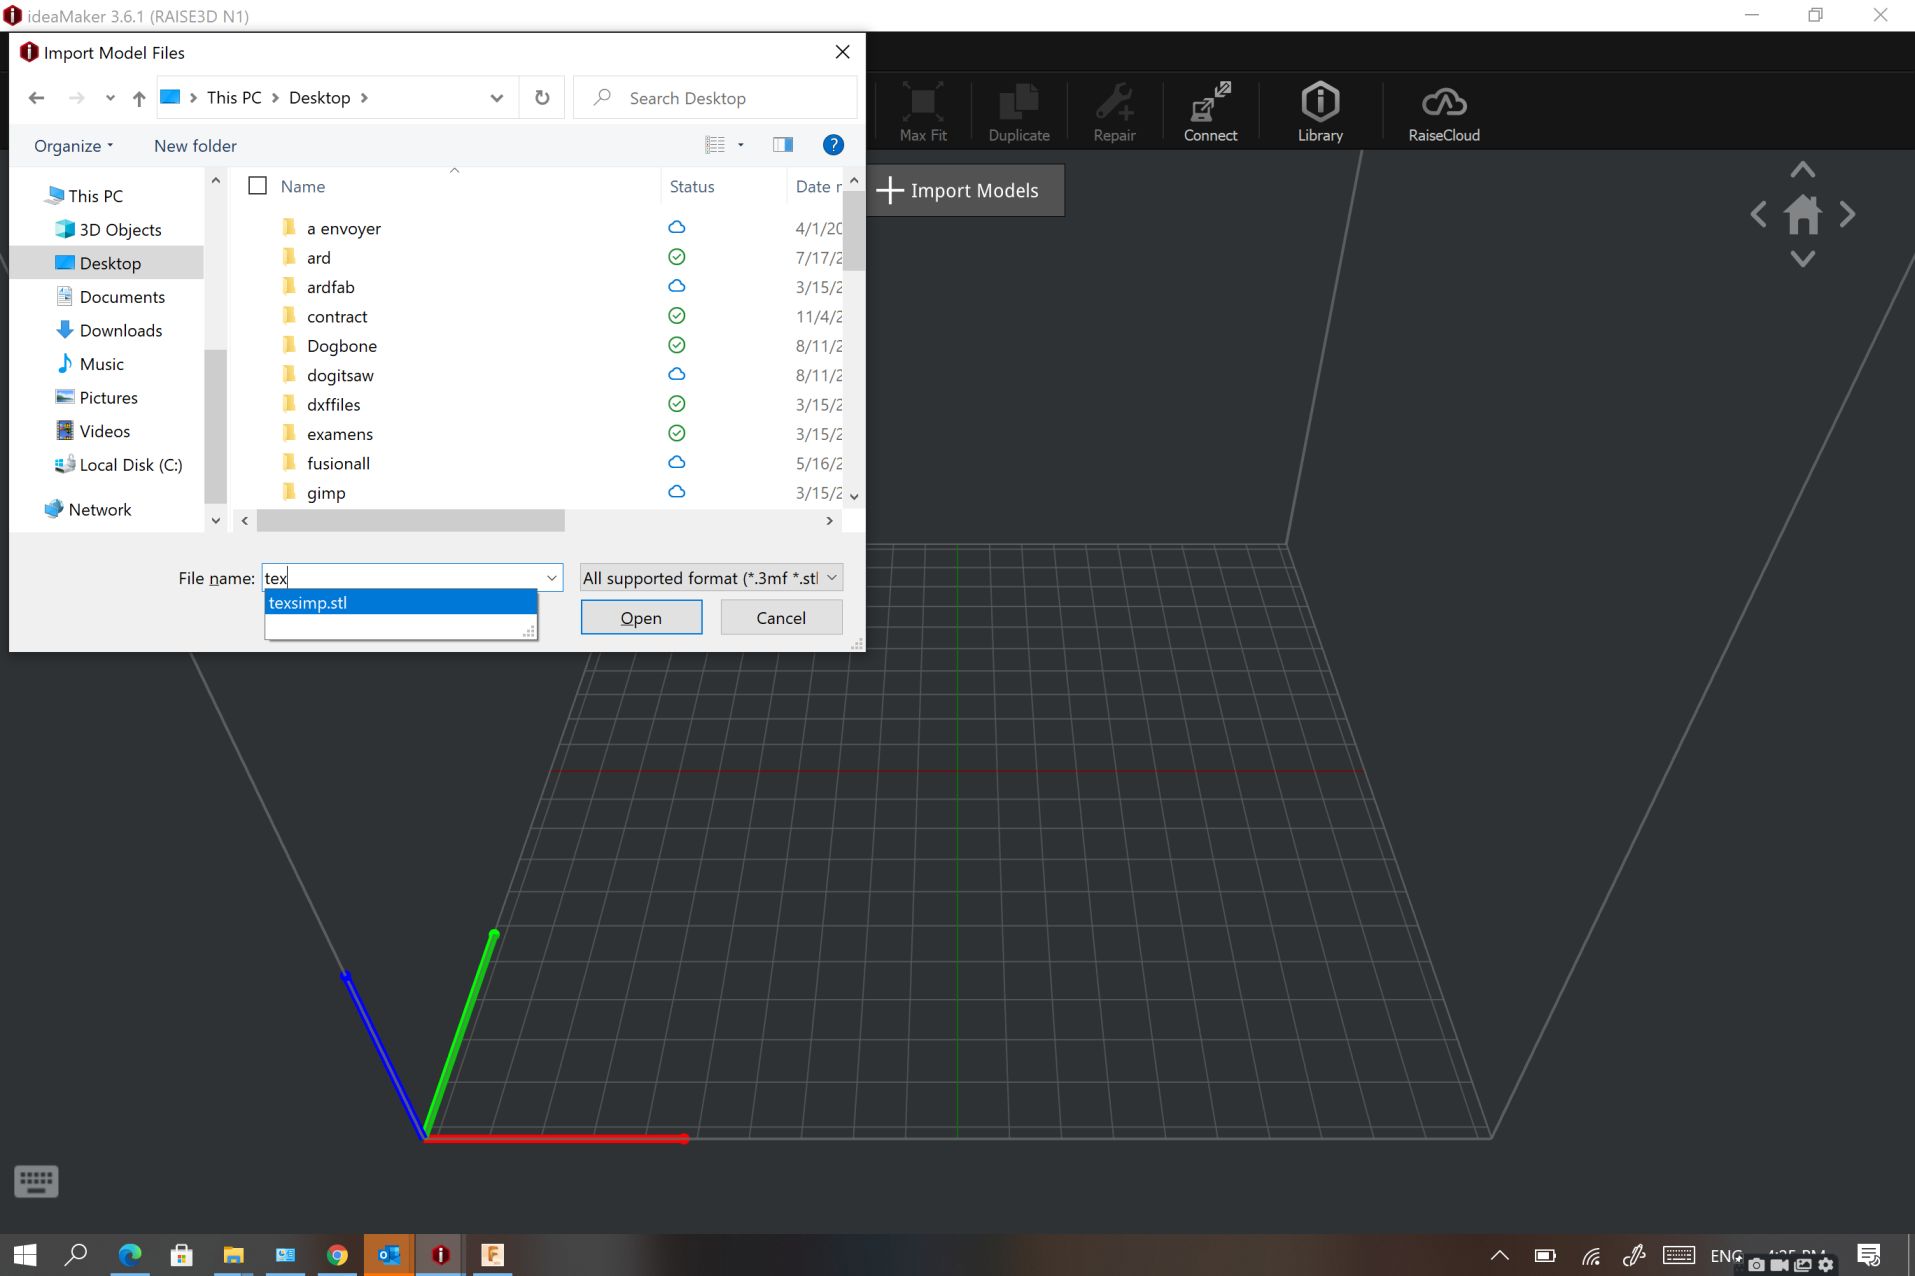The width and height of the screenshot is (1915, 1276).
Task: Open Chrome from taskbar
Action: [337, 1255]
